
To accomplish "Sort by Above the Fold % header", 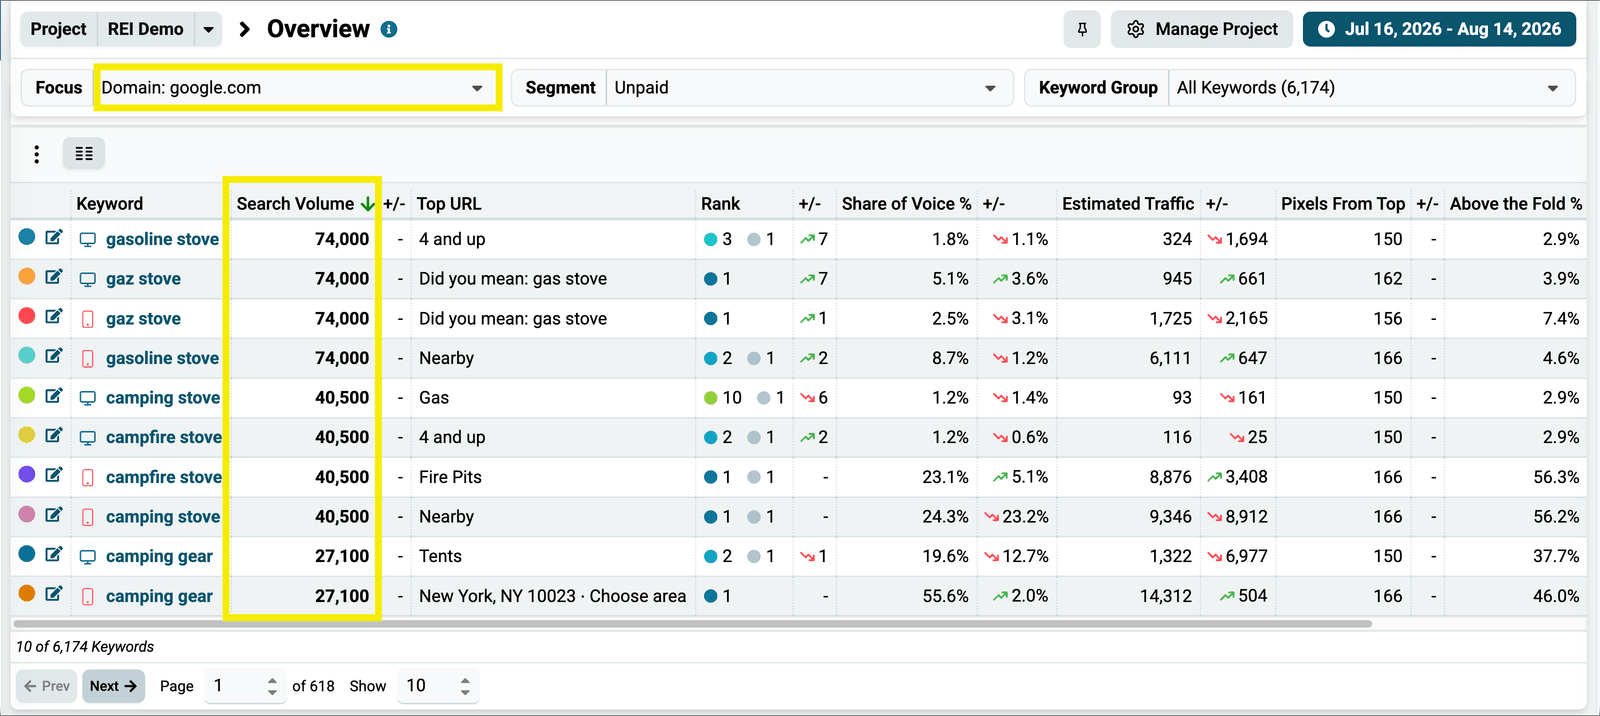I will pyautogui.click(x=1516, y=204).
